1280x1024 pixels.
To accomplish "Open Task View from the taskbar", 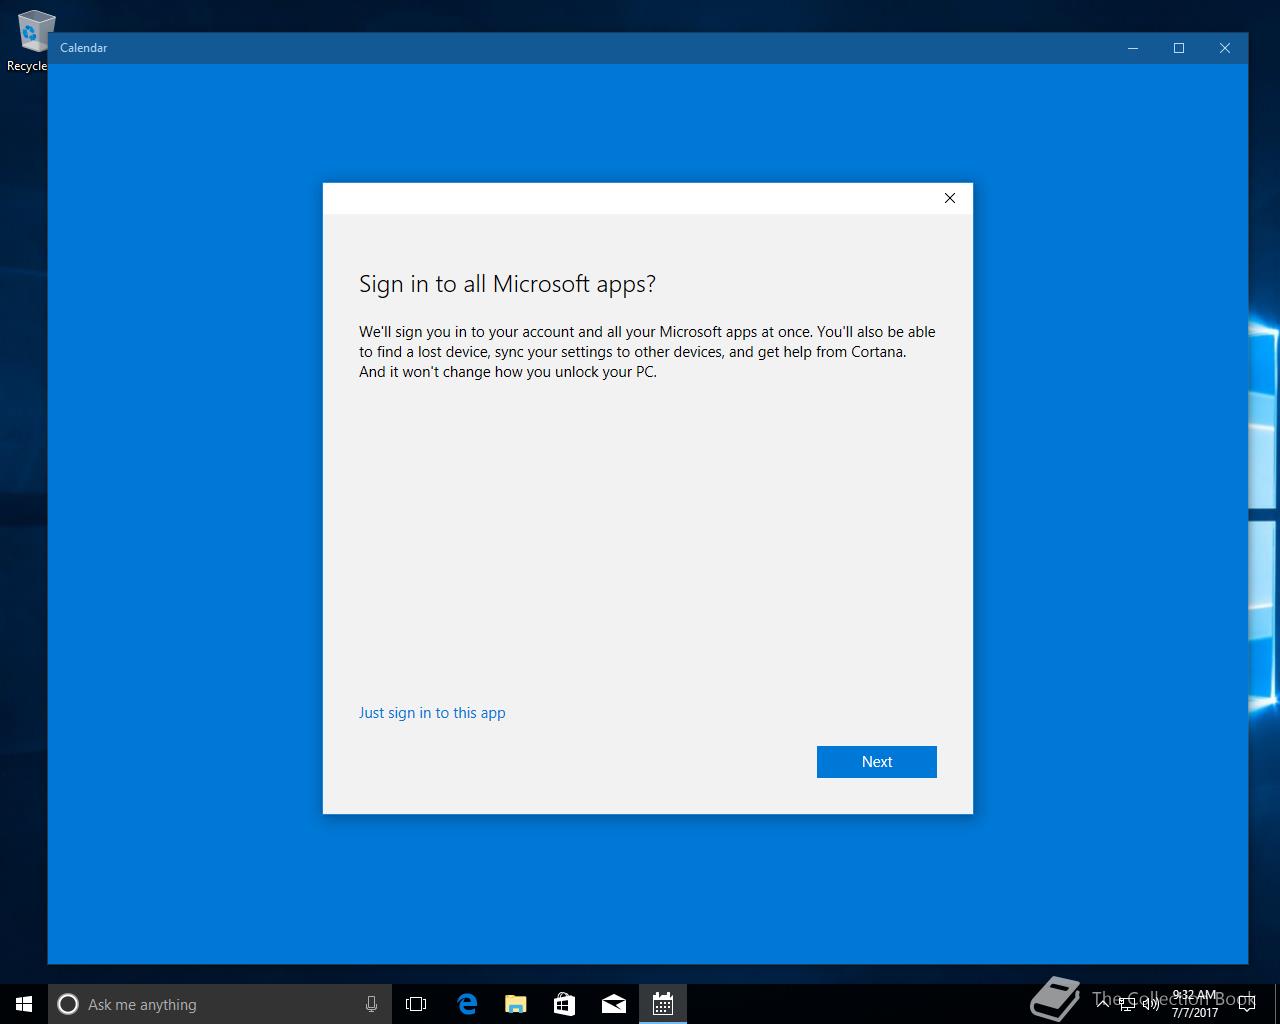I will point(416,1004).
